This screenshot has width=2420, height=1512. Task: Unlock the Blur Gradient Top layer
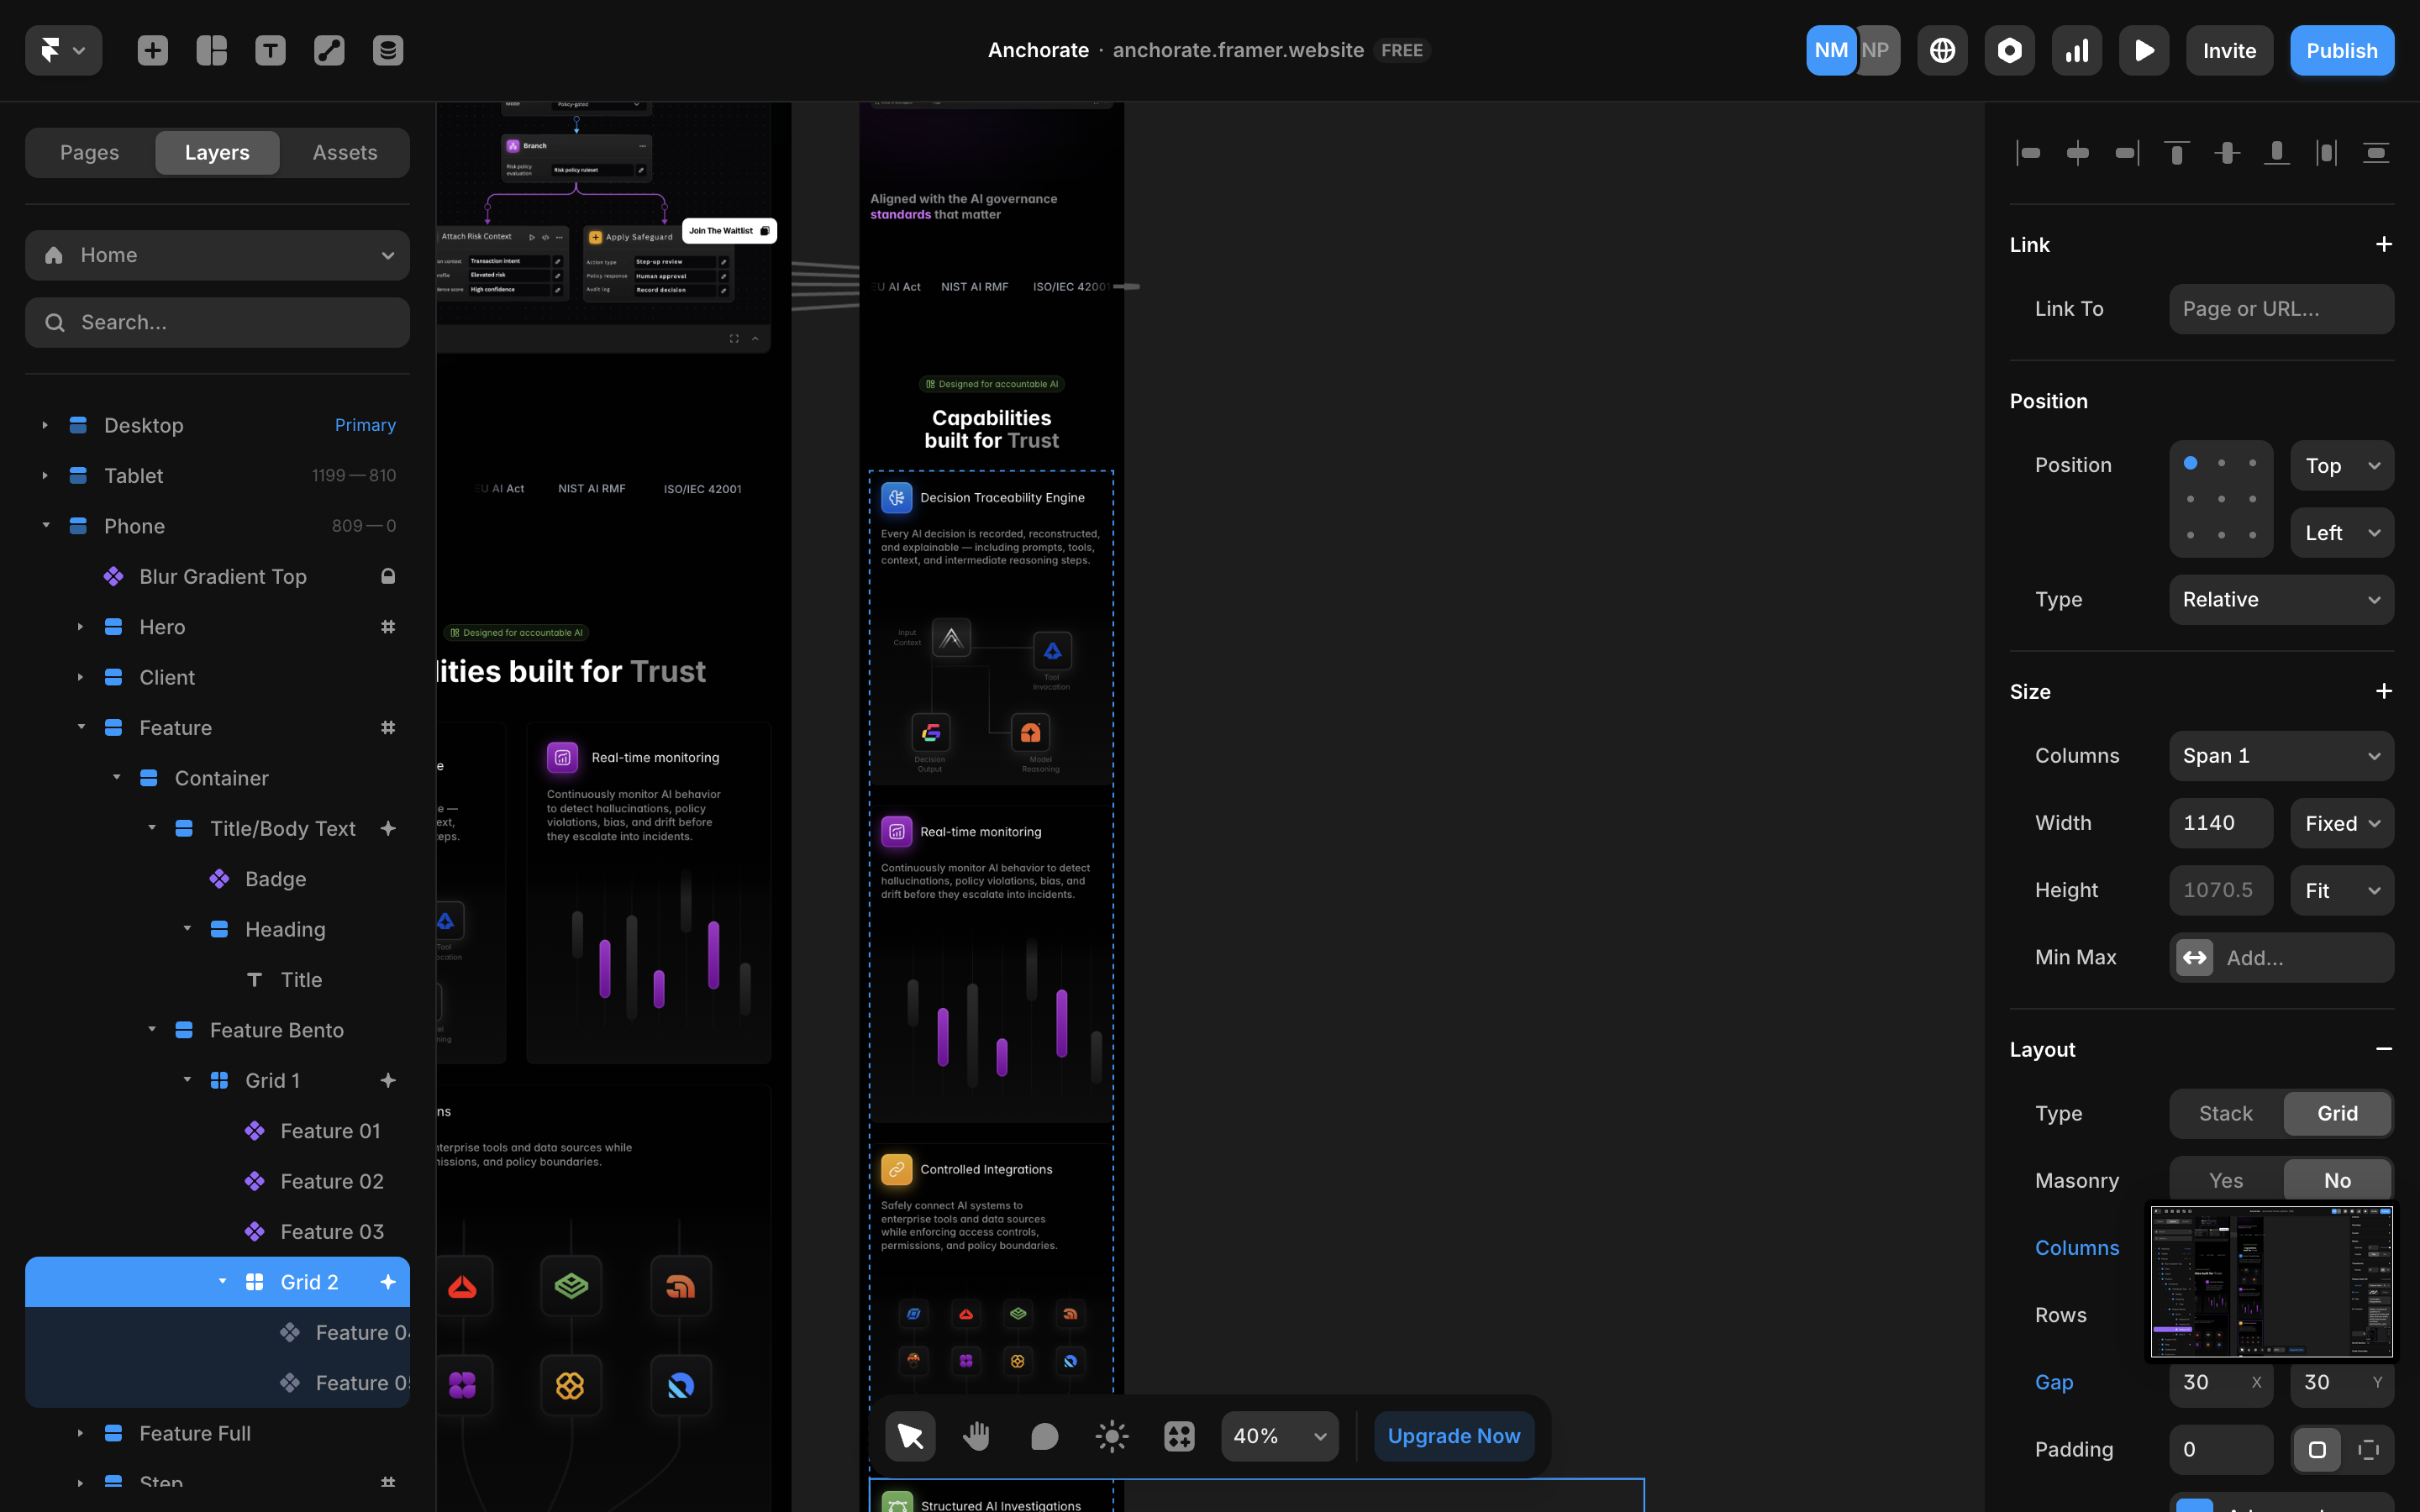click(x=388, y=576)
